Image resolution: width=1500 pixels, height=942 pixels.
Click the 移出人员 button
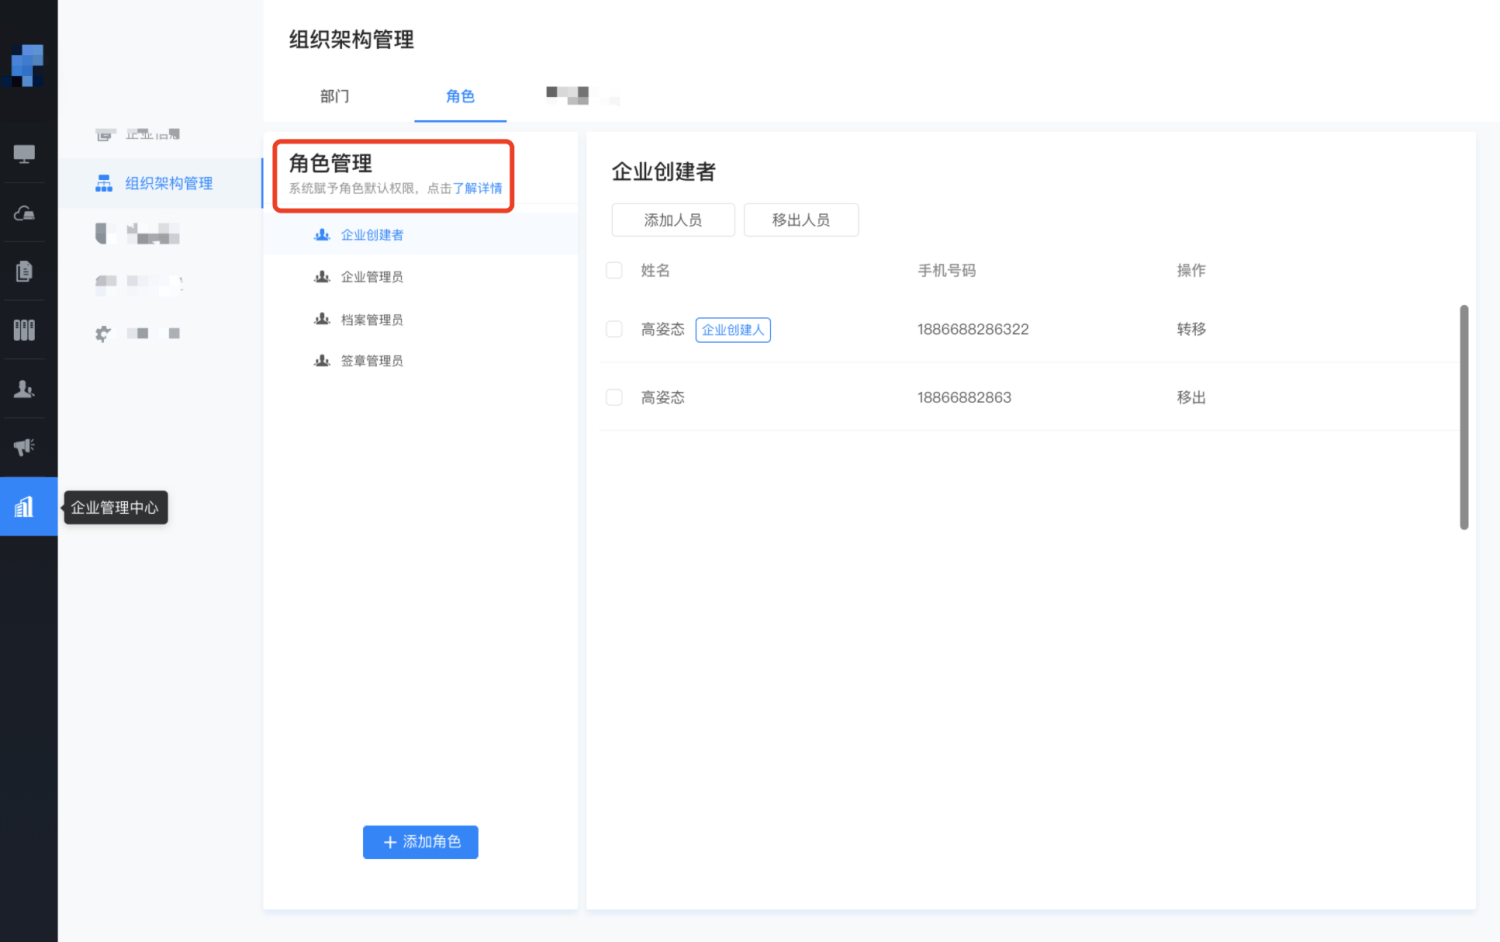[x=801, y=220]
